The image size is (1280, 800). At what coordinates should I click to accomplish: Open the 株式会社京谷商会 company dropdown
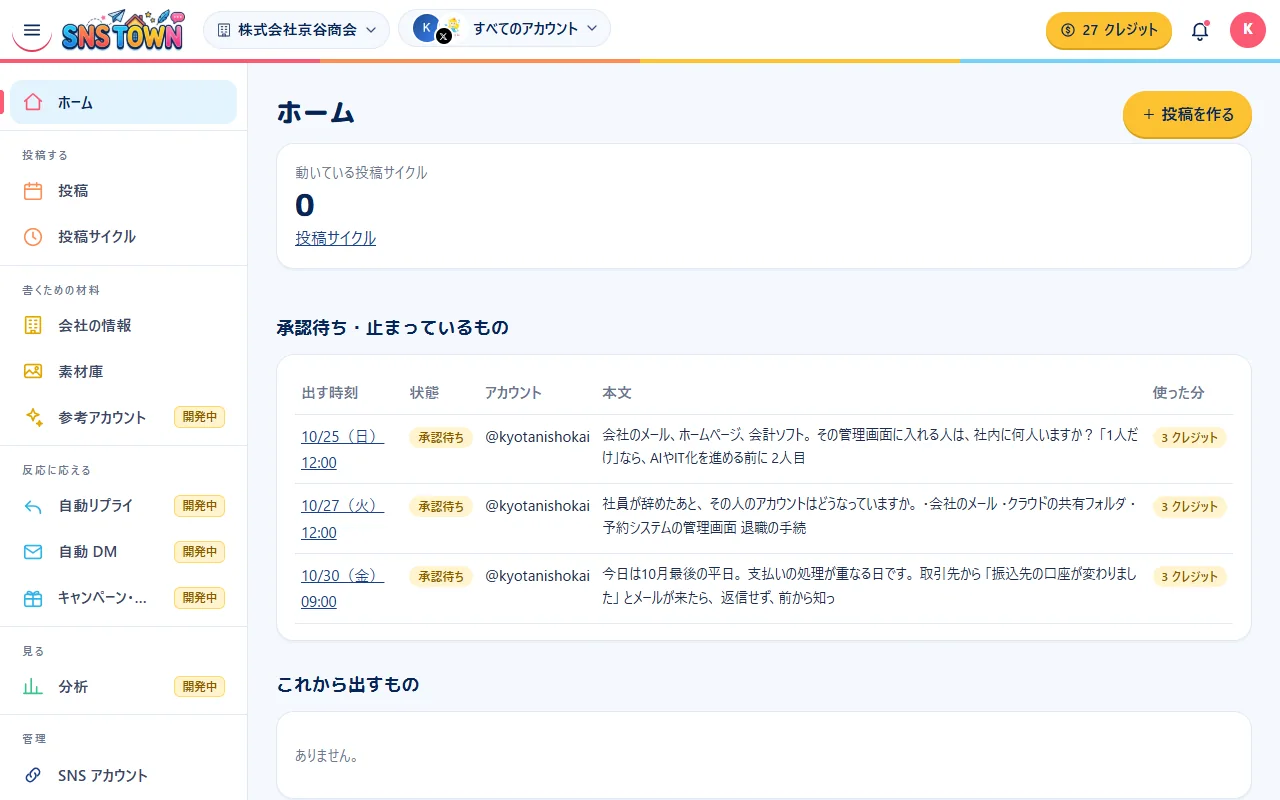point(296,30)
